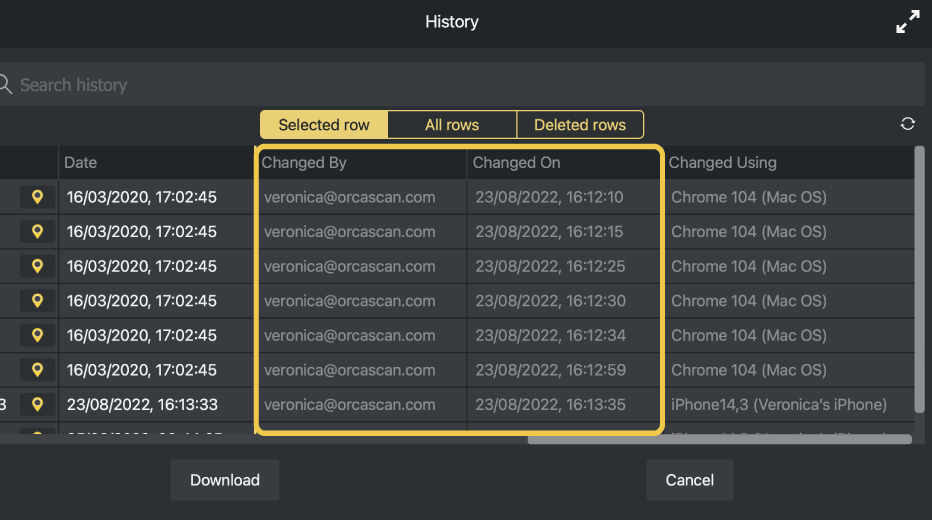Switch to the Selected row tab
932x520 pixels.
coord(324,125)
